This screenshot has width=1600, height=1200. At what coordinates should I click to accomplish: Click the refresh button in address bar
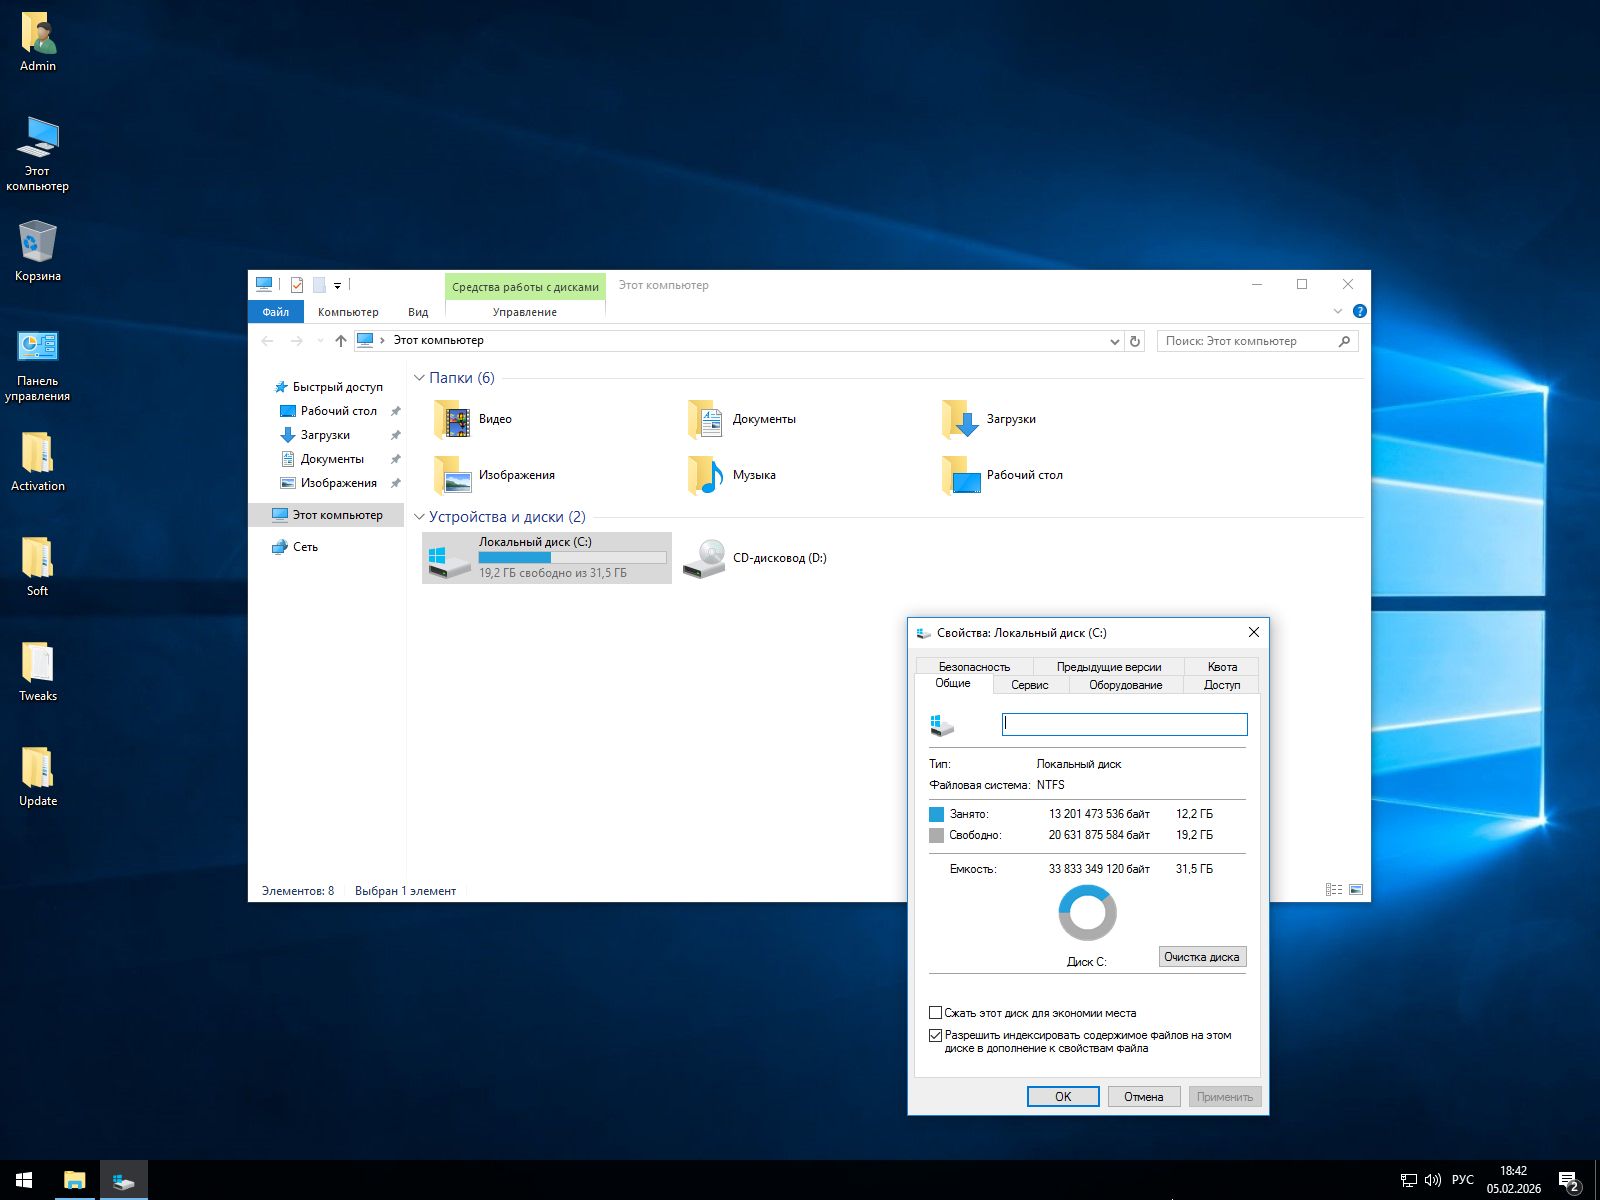pos(1135,341)
